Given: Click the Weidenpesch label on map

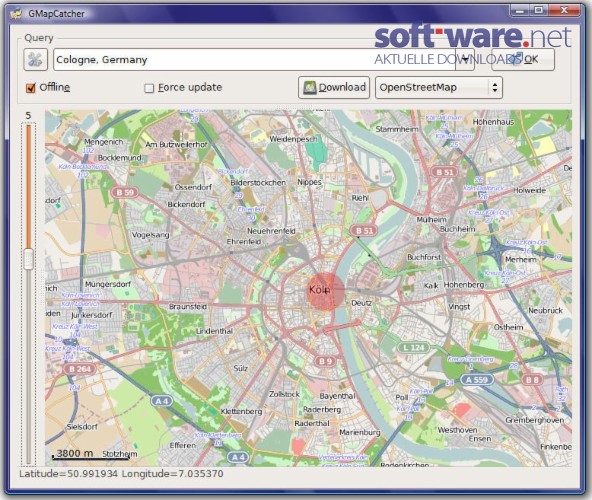Looking at the screenshot, I should (293, 139).
